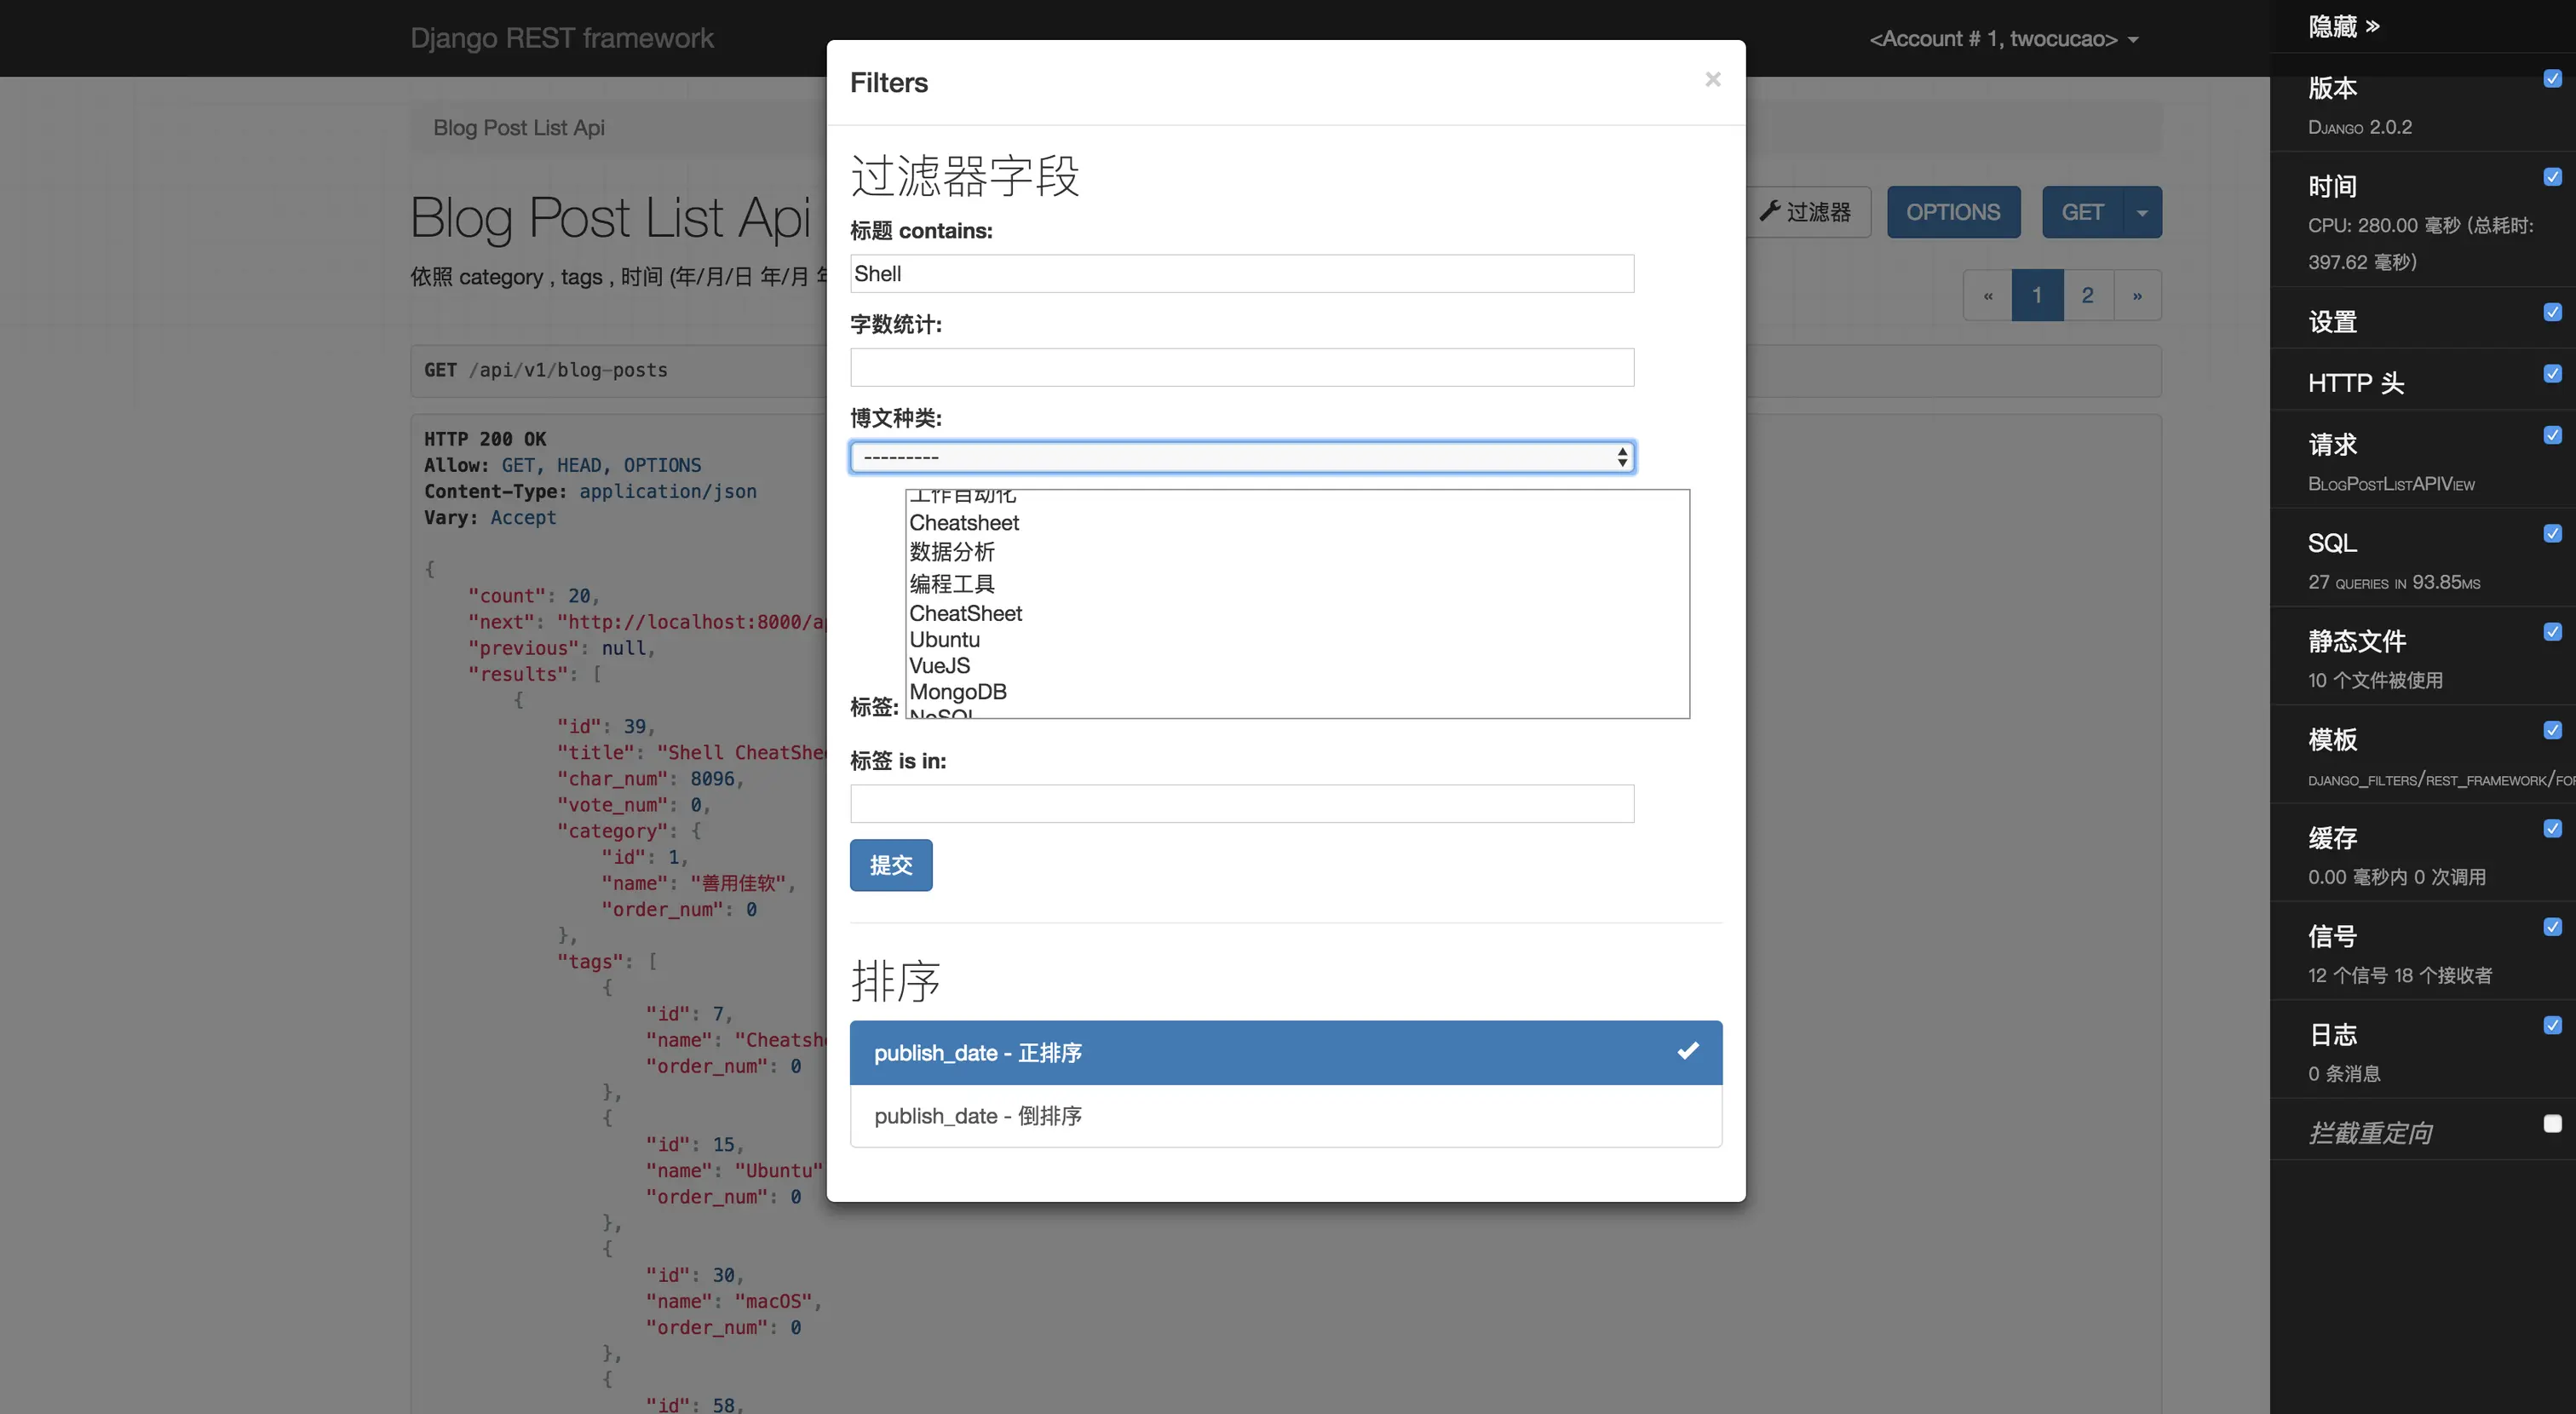The width and height of the screenshot is (2576, 1414).
Task: Go to page 2 of results
Action: [2087, 296]
